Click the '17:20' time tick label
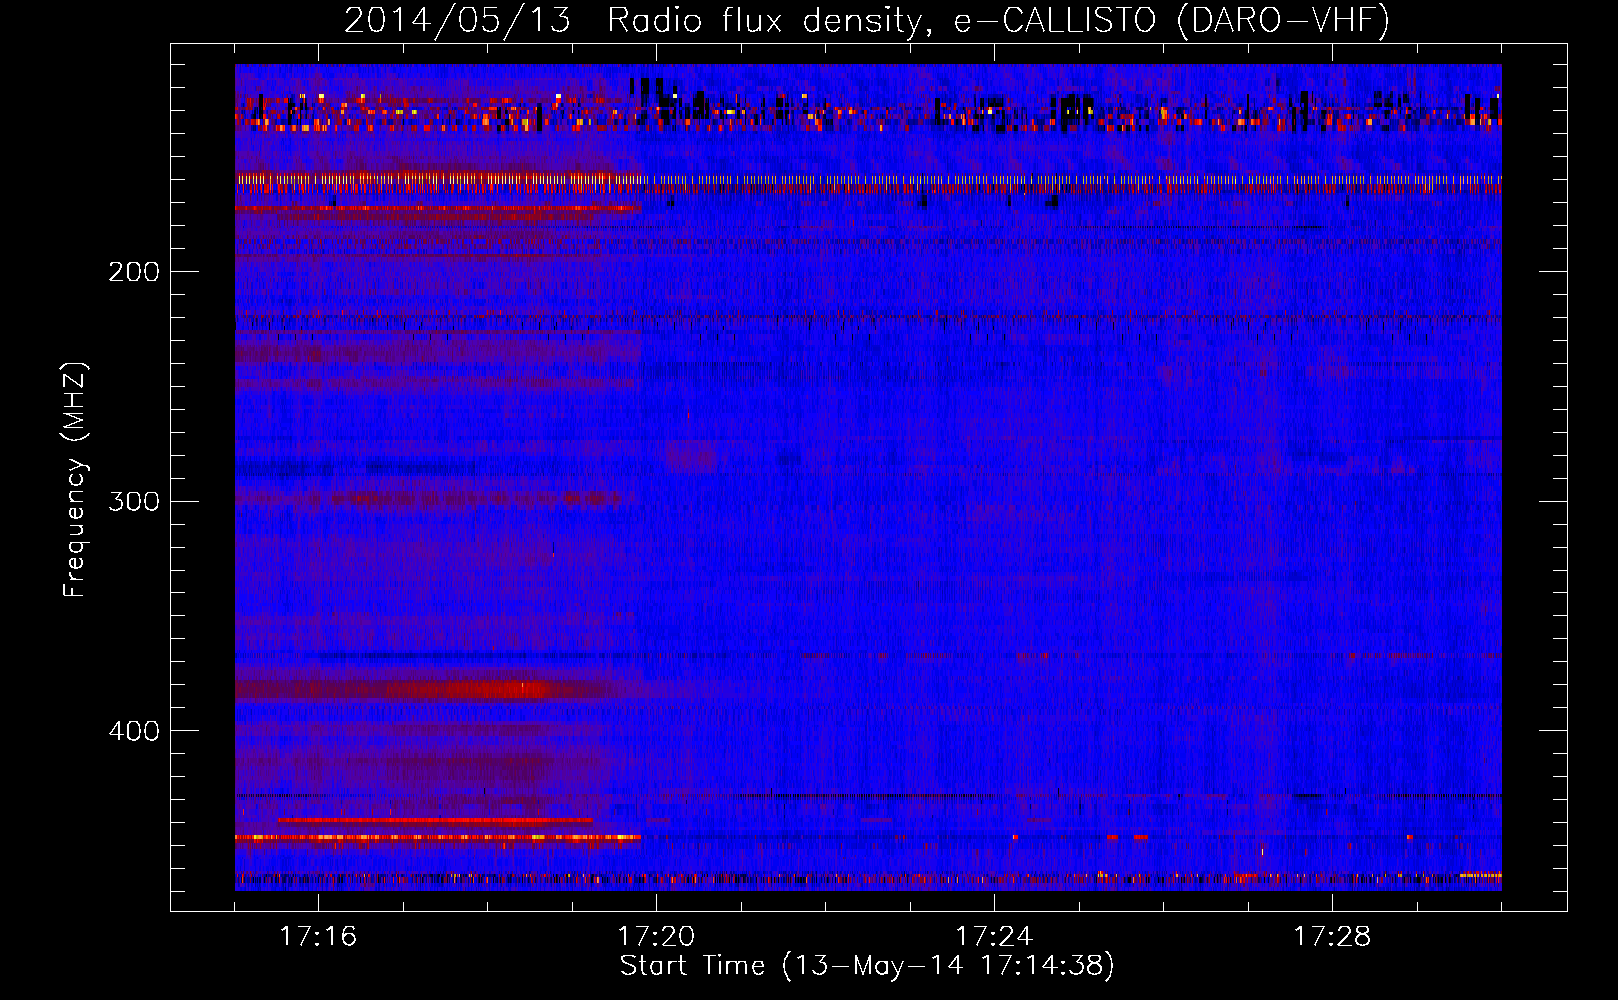The height and width of the screenshot is (1000, 1618). coord(656,937)
